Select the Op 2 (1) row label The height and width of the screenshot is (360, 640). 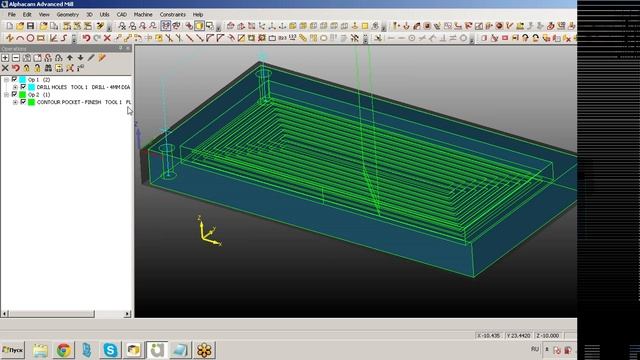39,95
